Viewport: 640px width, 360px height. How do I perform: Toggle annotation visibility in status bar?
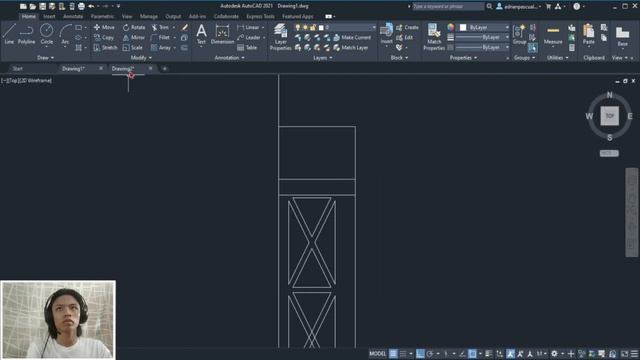pyautogui.click(x=510, y=353)
